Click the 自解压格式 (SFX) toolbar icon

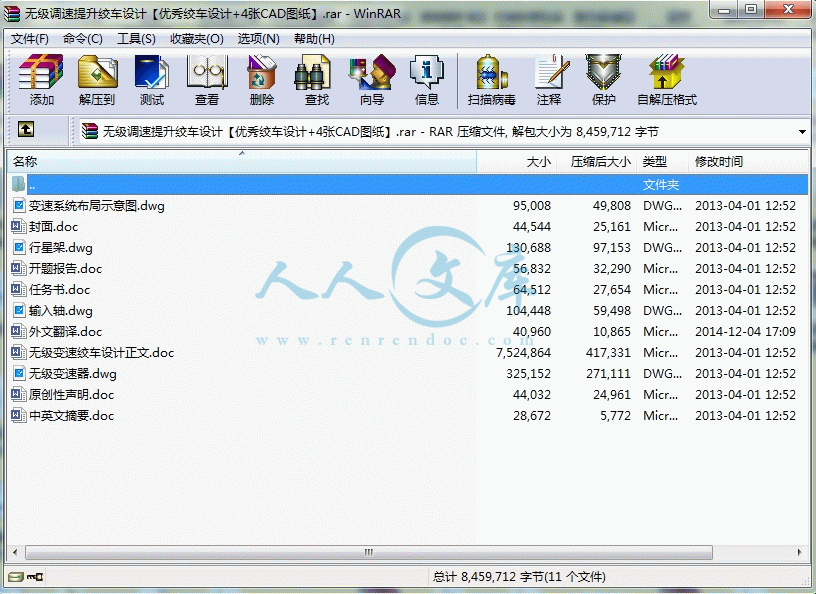[666, 72]
